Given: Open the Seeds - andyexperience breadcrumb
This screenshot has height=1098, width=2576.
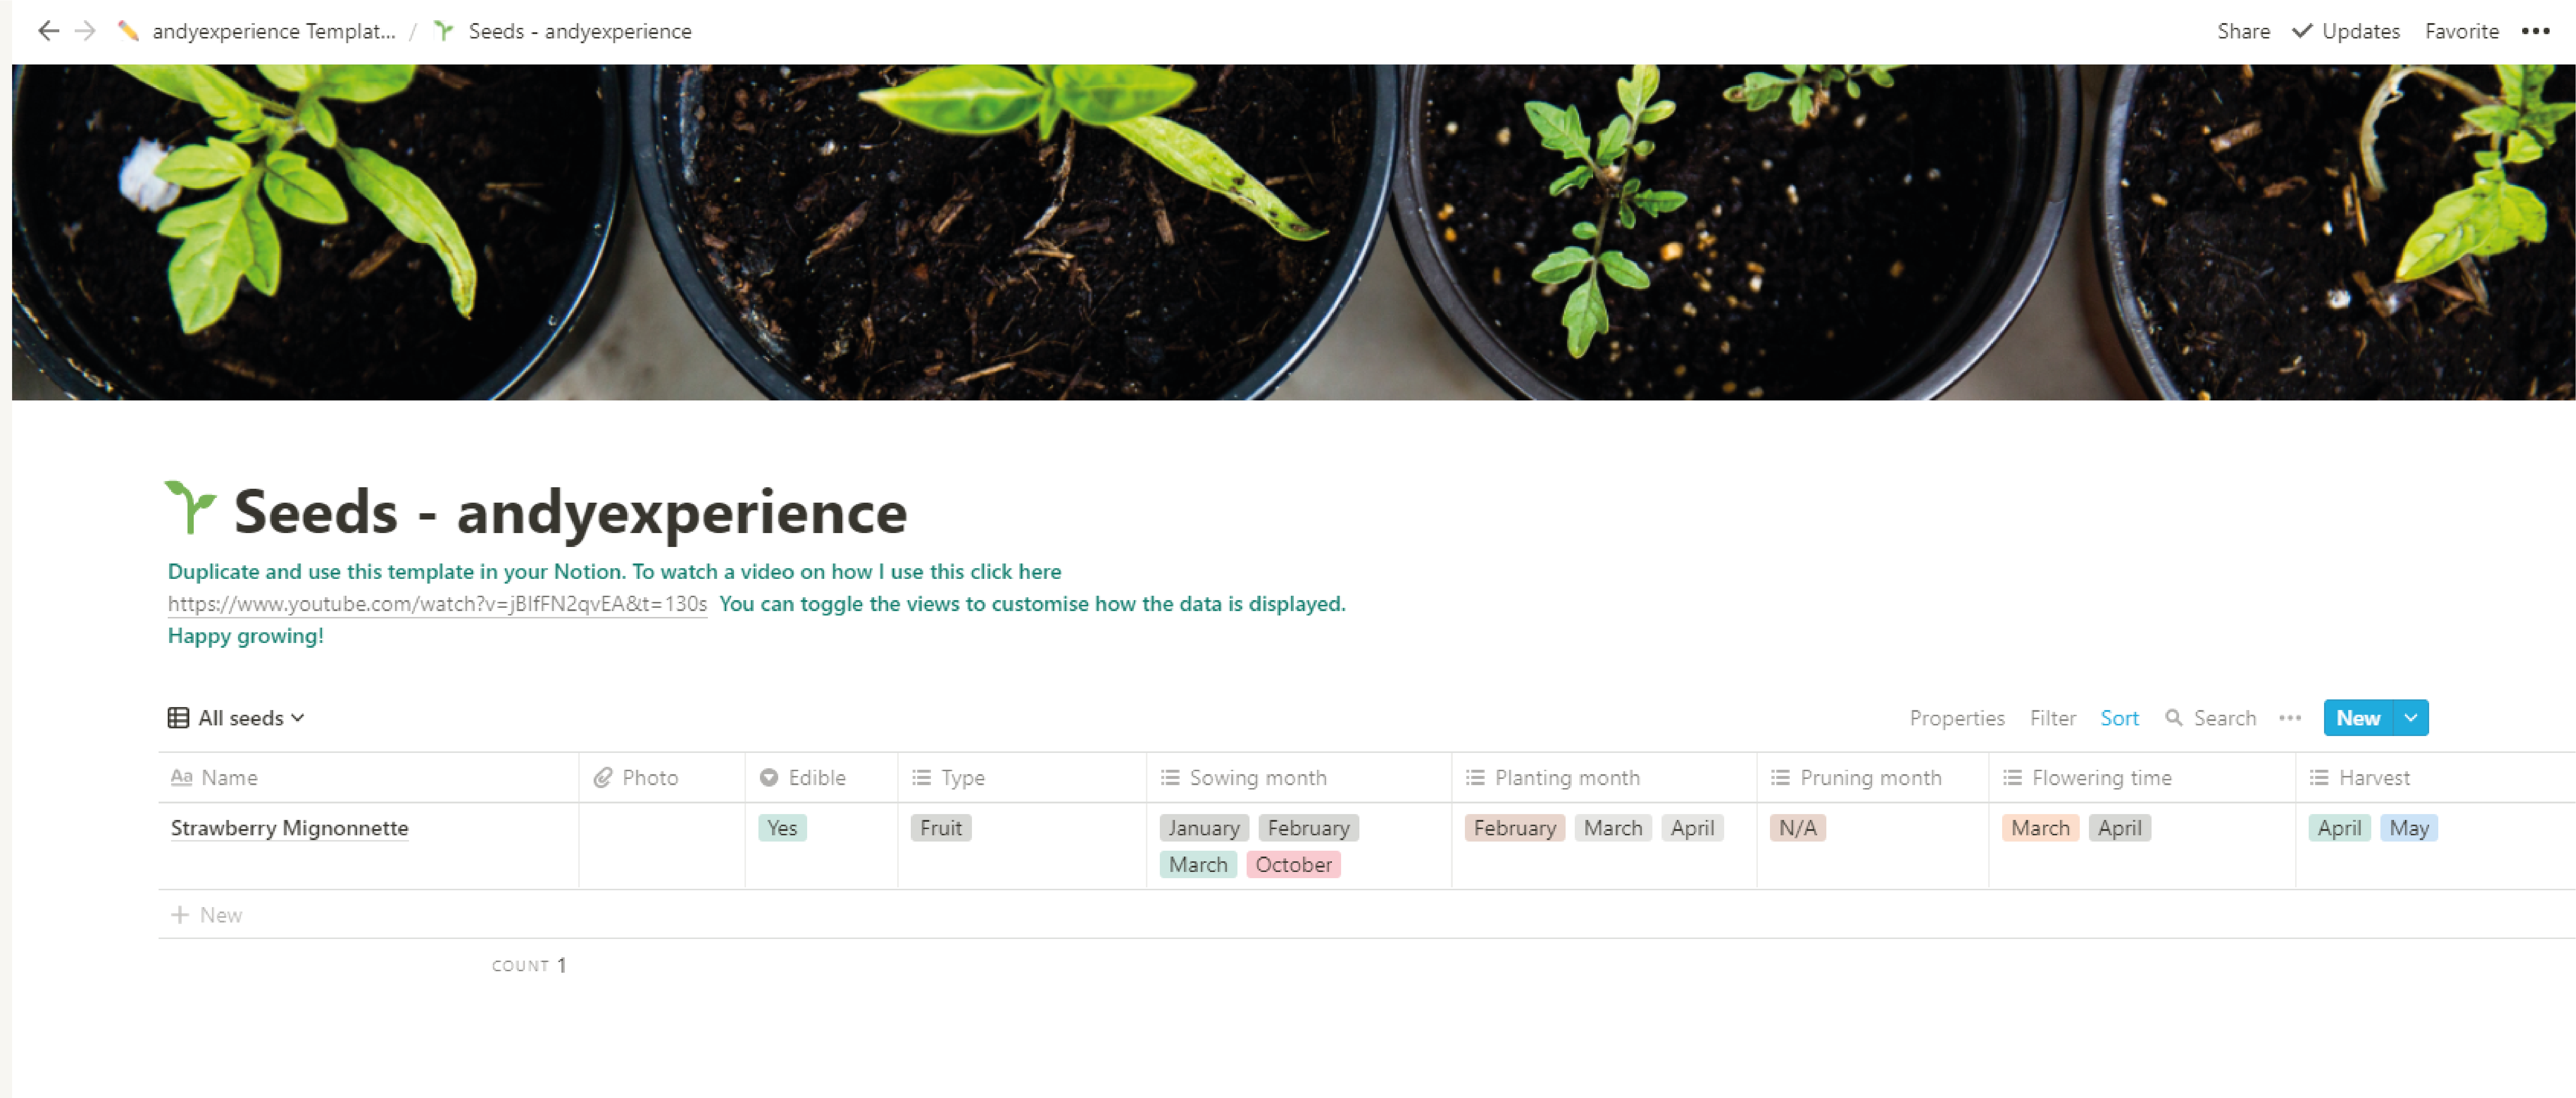Looking at the screenshot, I should (580, 31).
